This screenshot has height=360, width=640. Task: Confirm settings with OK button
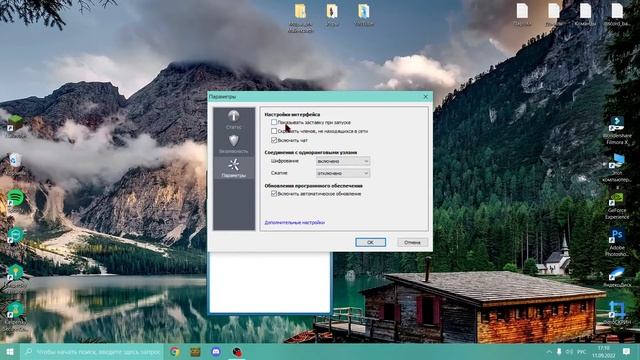click(x=370, y=242)
